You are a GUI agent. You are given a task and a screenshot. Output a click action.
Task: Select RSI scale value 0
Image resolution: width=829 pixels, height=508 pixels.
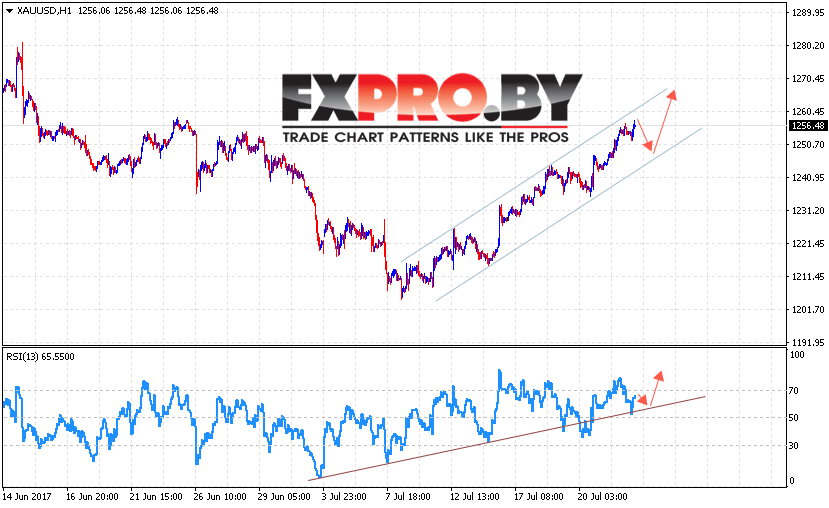791,481
